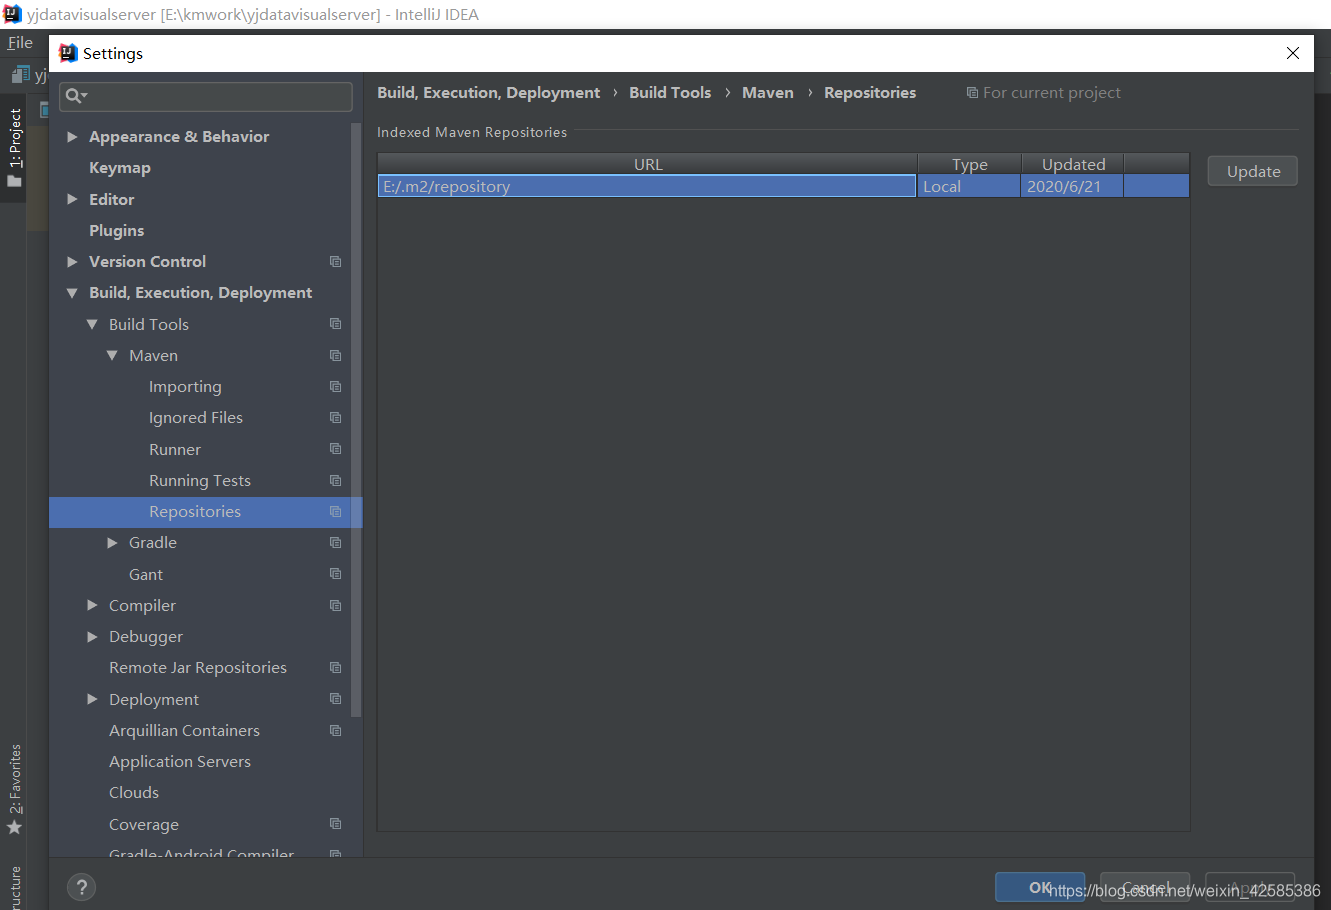
Task: Click the 2020/6/21 updated cell
Action: pyautogui.click(x=1072, y=186)
